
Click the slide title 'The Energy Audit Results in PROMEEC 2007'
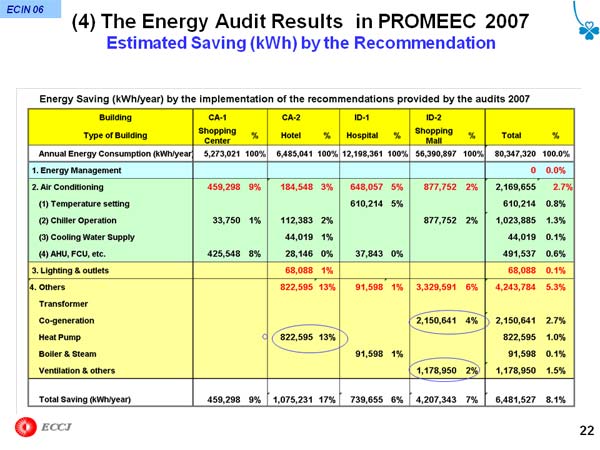(300, 21)
